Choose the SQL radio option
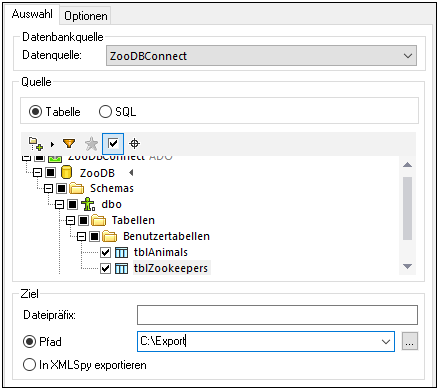This screenshot has width=439, height=390. 105,111
